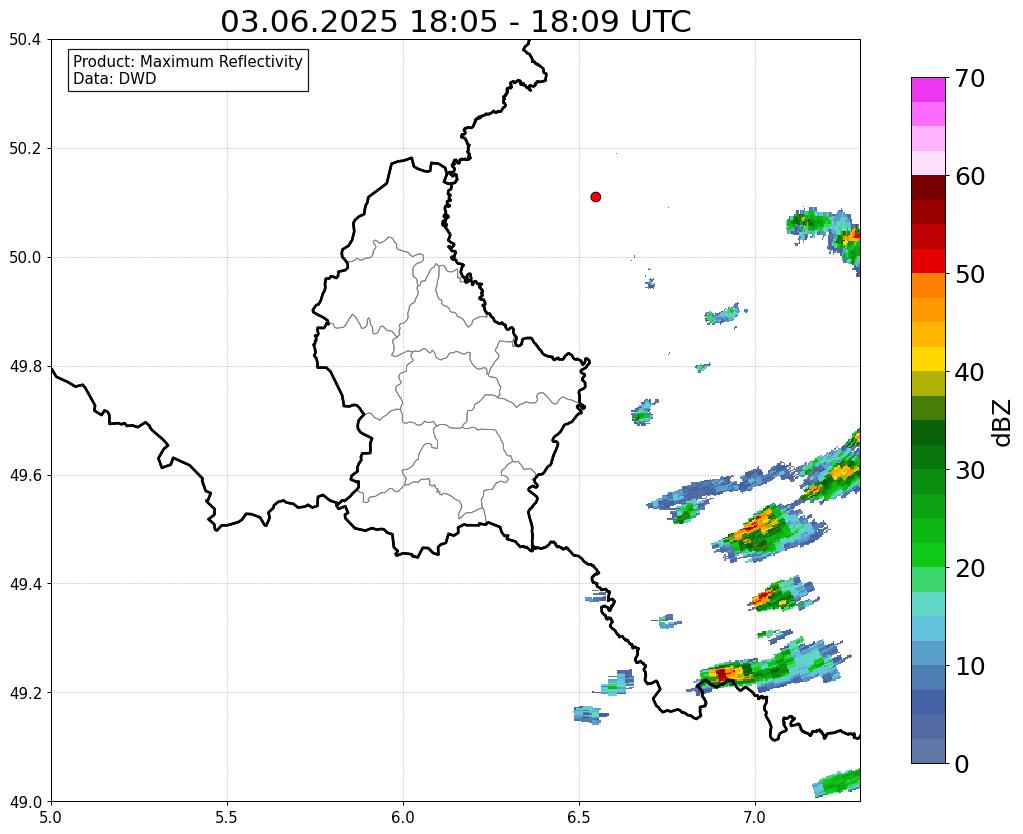Click latitude axis label 50.0
1023x834 pixels.
click(25, 258)
